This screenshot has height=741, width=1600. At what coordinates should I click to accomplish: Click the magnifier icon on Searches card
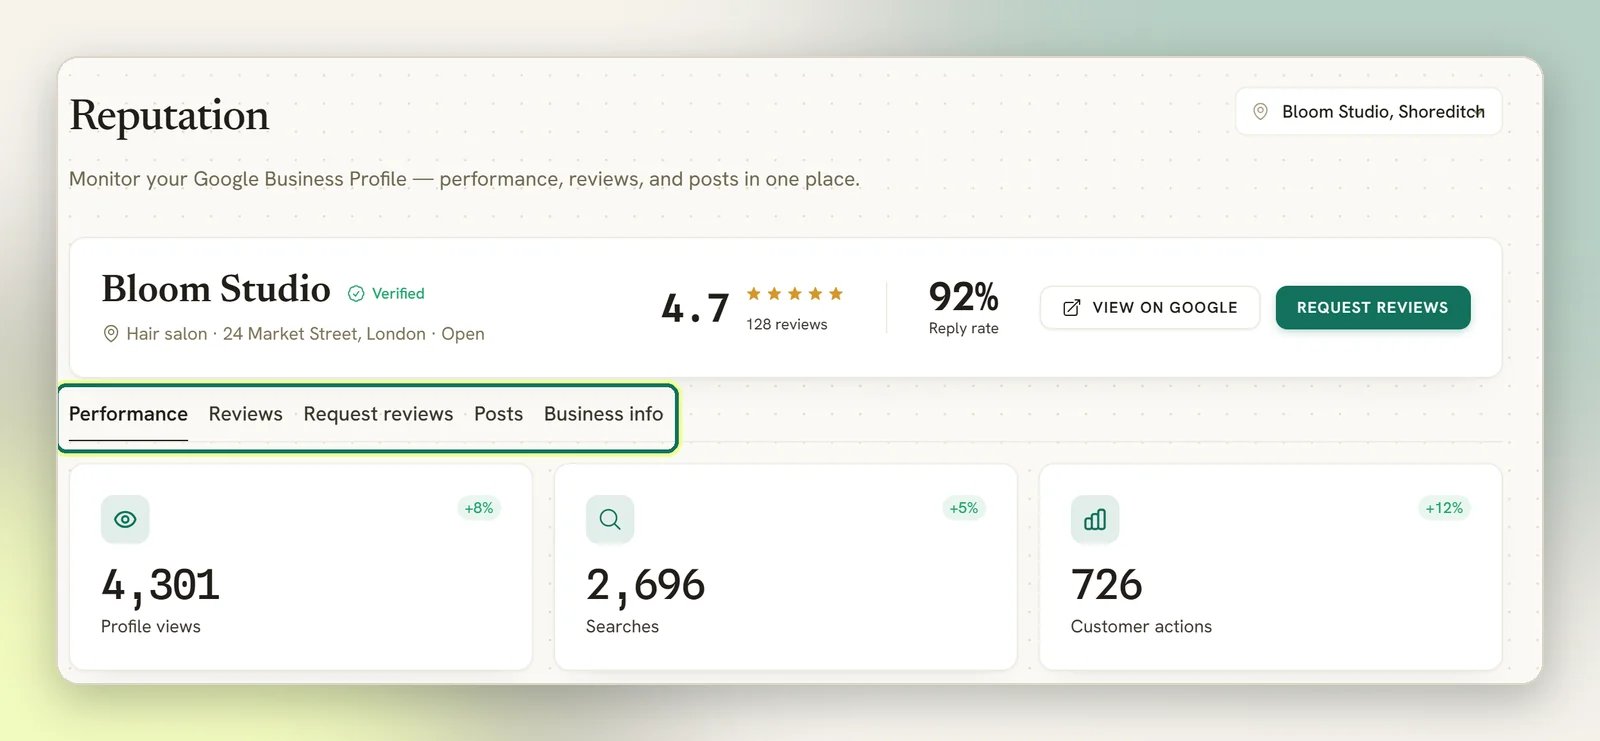point(610,519)
